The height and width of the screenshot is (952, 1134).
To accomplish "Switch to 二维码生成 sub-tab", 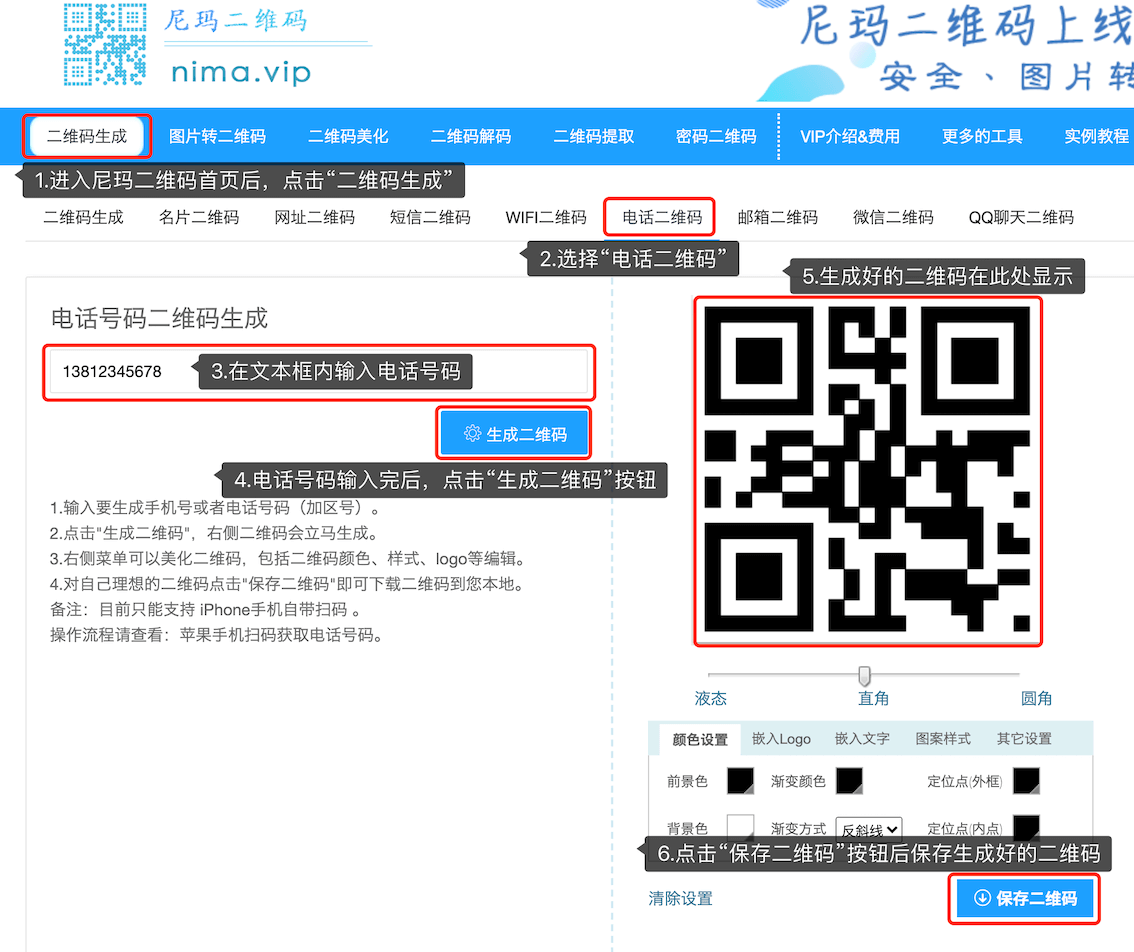I will 83,217.
